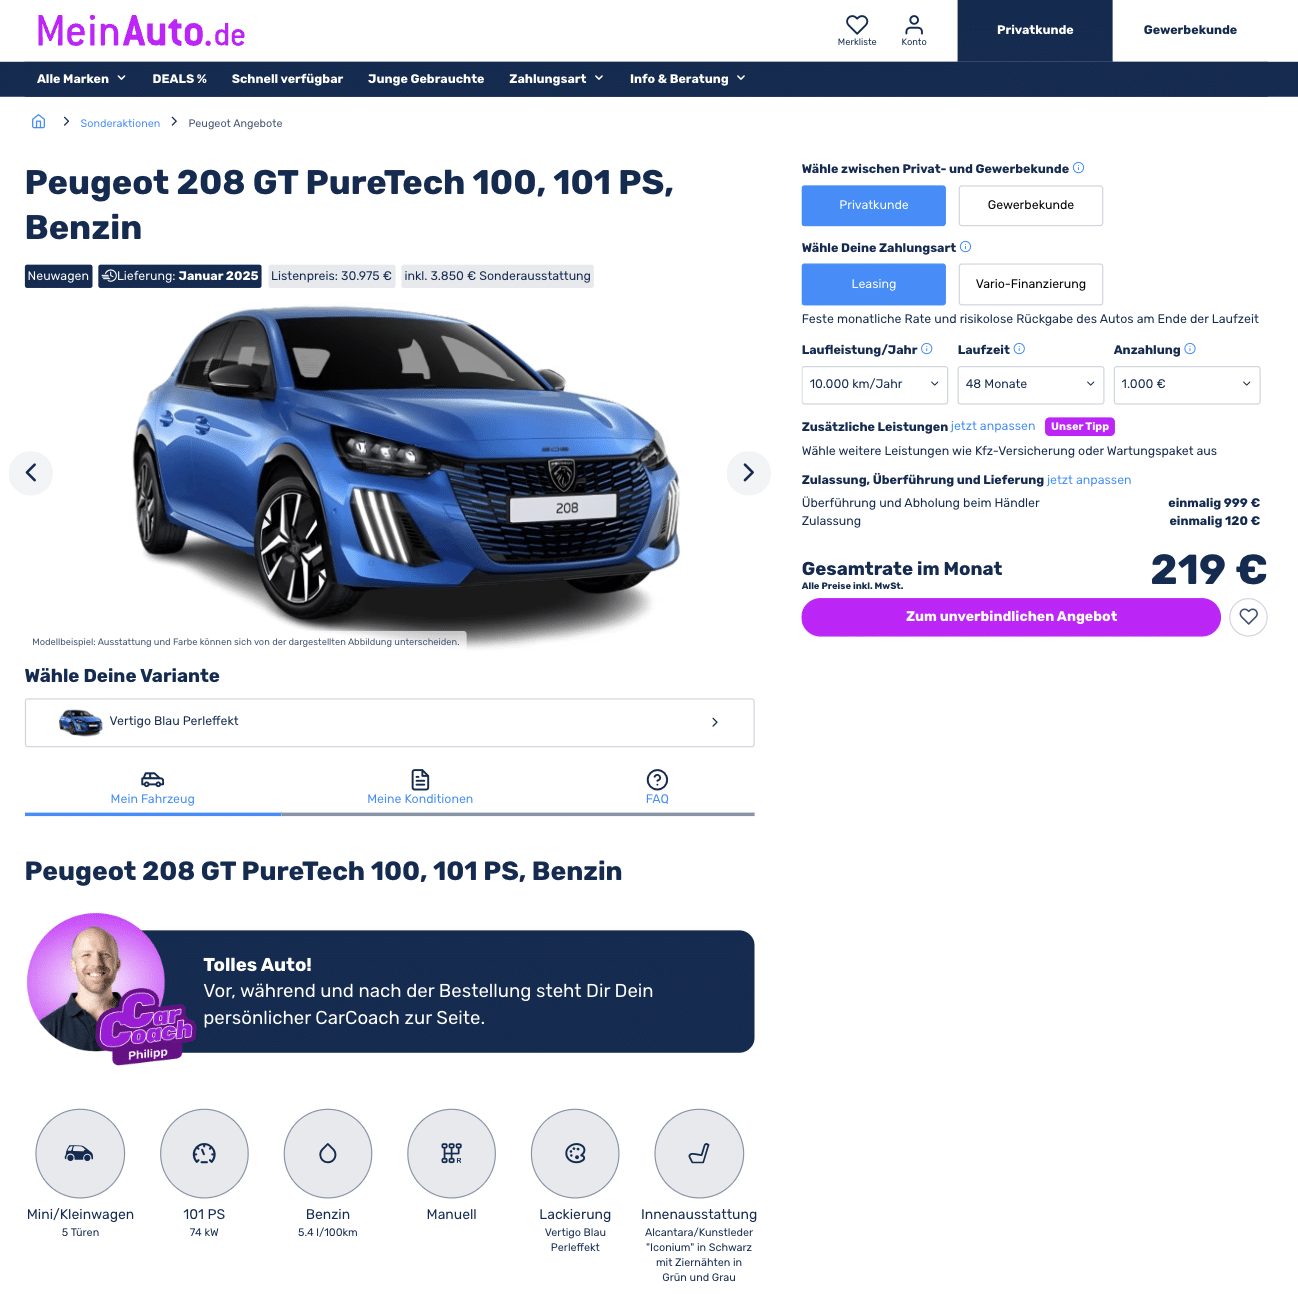The width and height of the screenshot is (1298, 1294).
Task: Click the blue Peugeot 208 main image
Action: click(405, 470)
